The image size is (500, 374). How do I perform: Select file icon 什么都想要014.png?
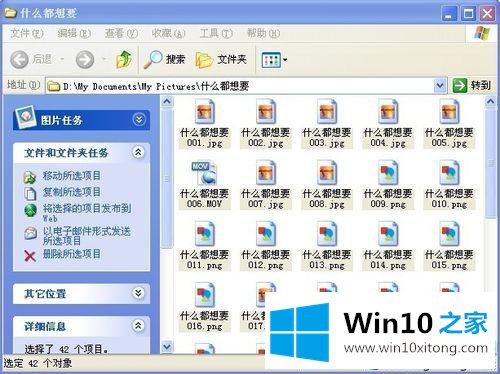pos(388,234)
